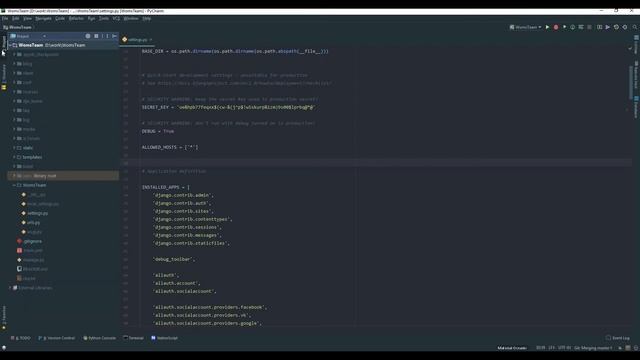Open the Event Log button
The image size is (640, 360).
point(618,338)
